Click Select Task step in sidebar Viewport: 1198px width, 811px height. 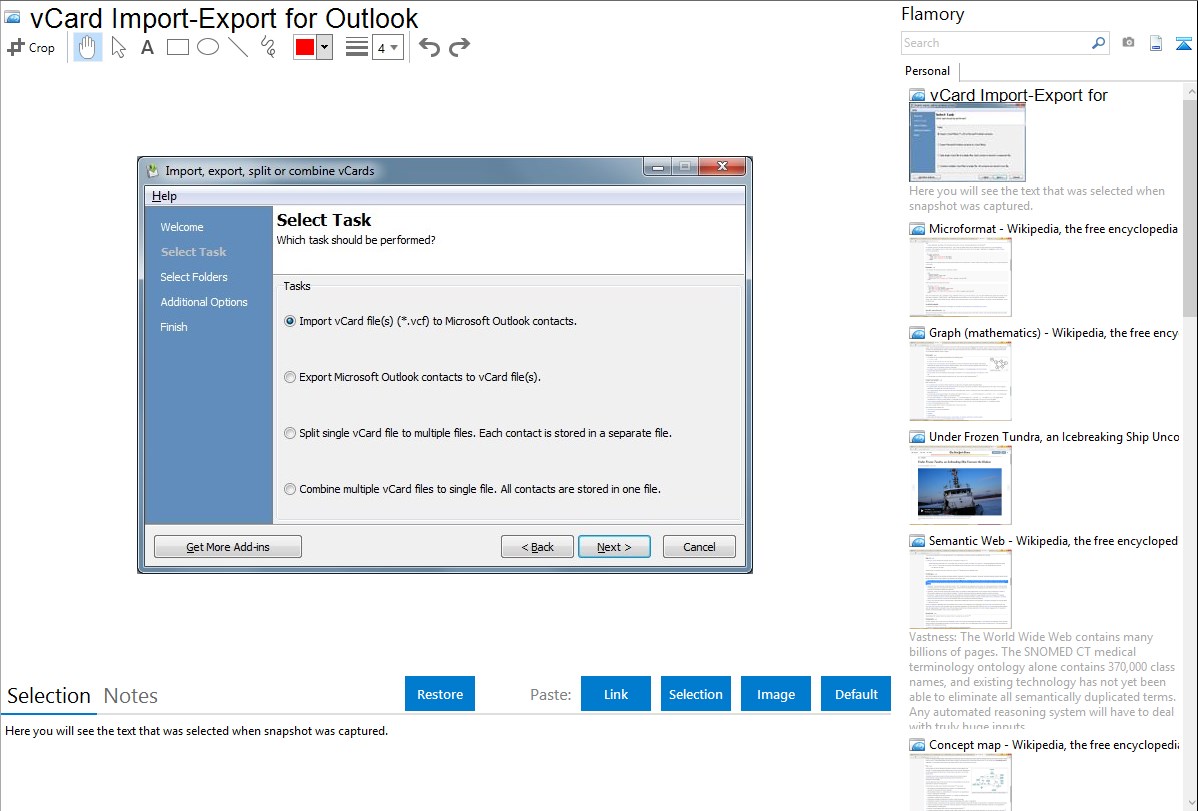(x=193, y=251)
